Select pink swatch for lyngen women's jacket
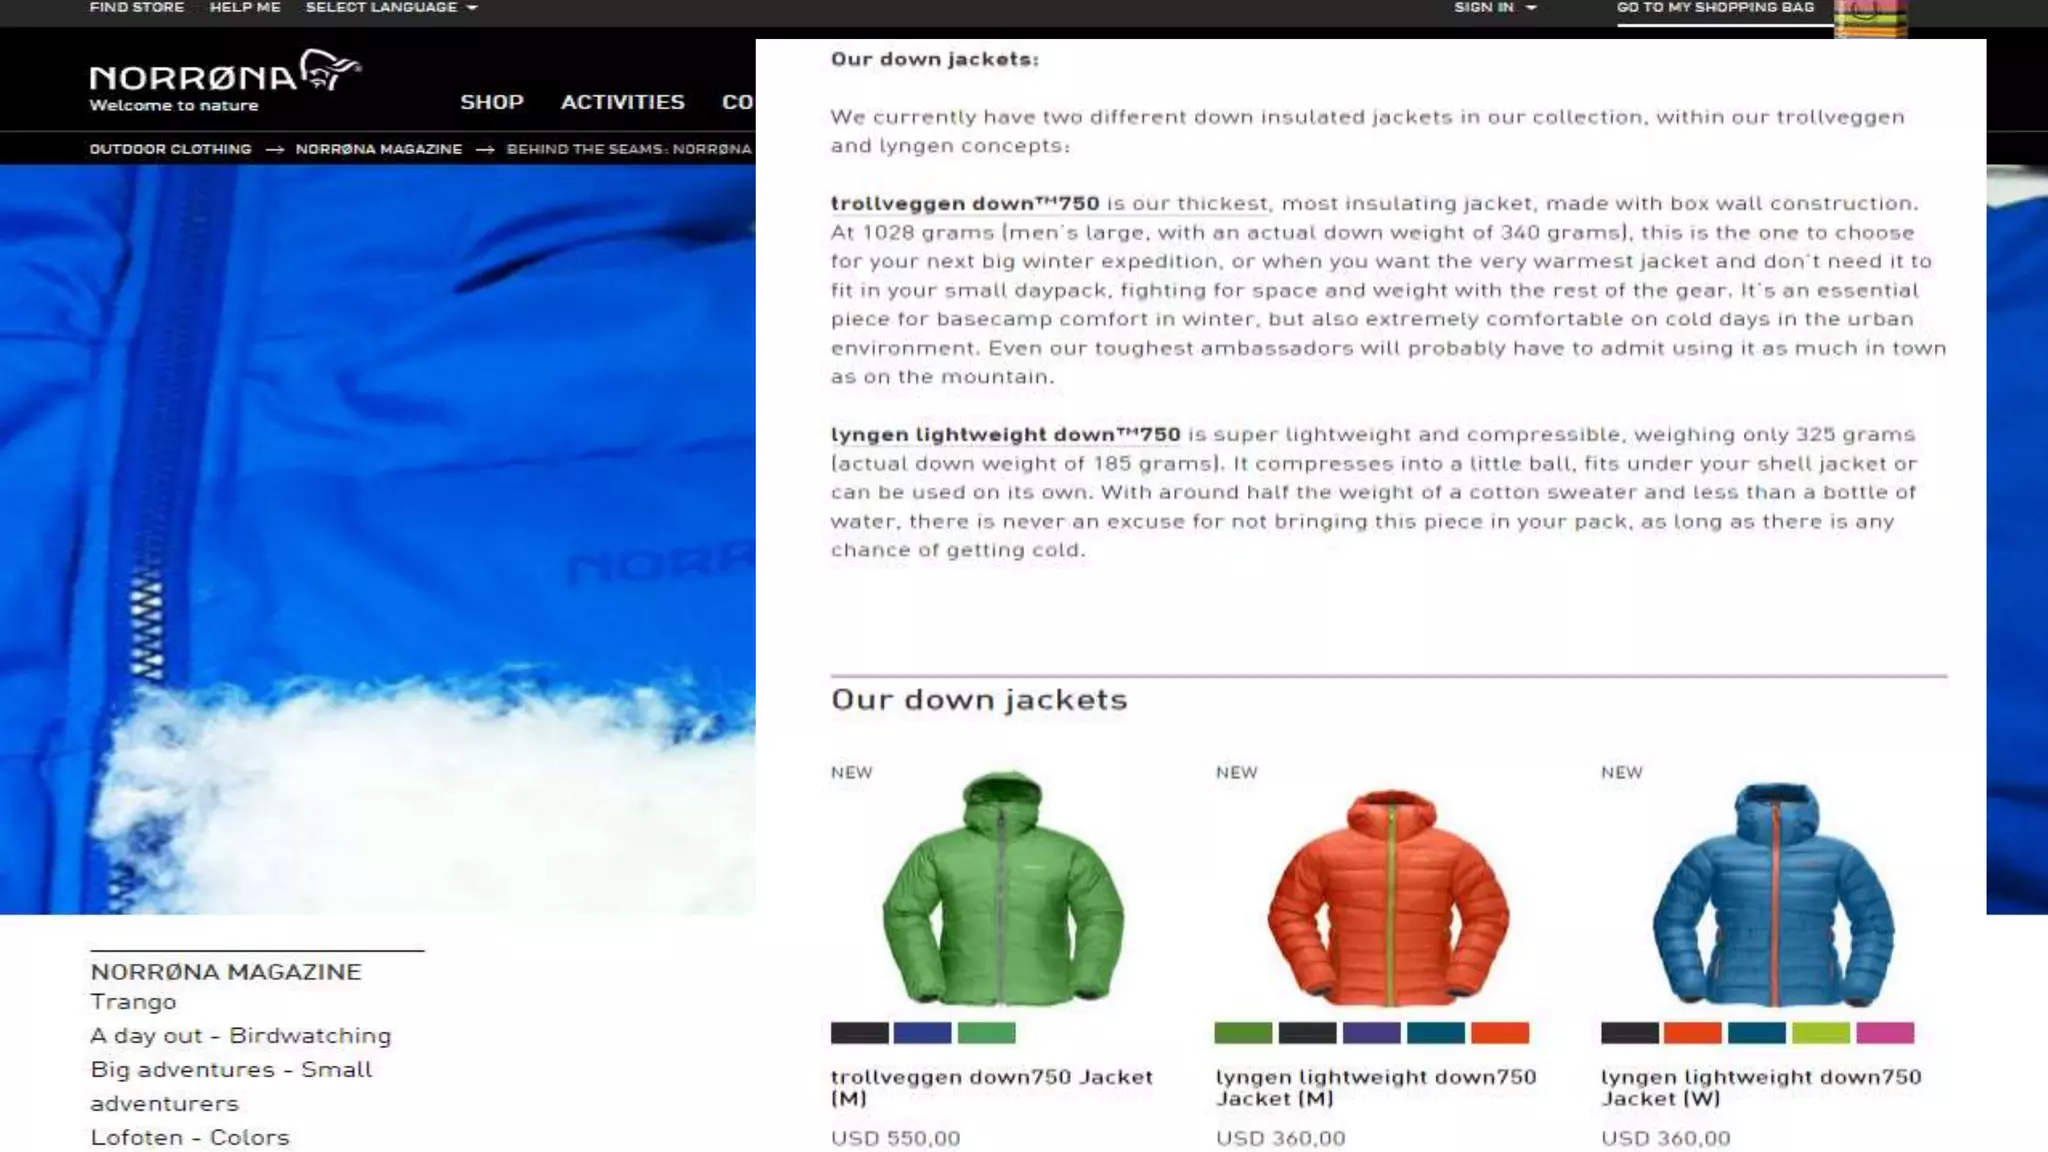This screenshot has height=1152, width=2048. click(1885, 1033)
